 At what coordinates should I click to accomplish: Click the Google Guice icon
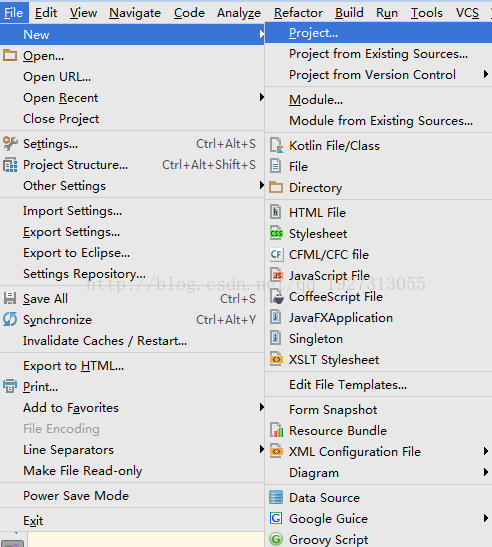click(x=276, y=518)
